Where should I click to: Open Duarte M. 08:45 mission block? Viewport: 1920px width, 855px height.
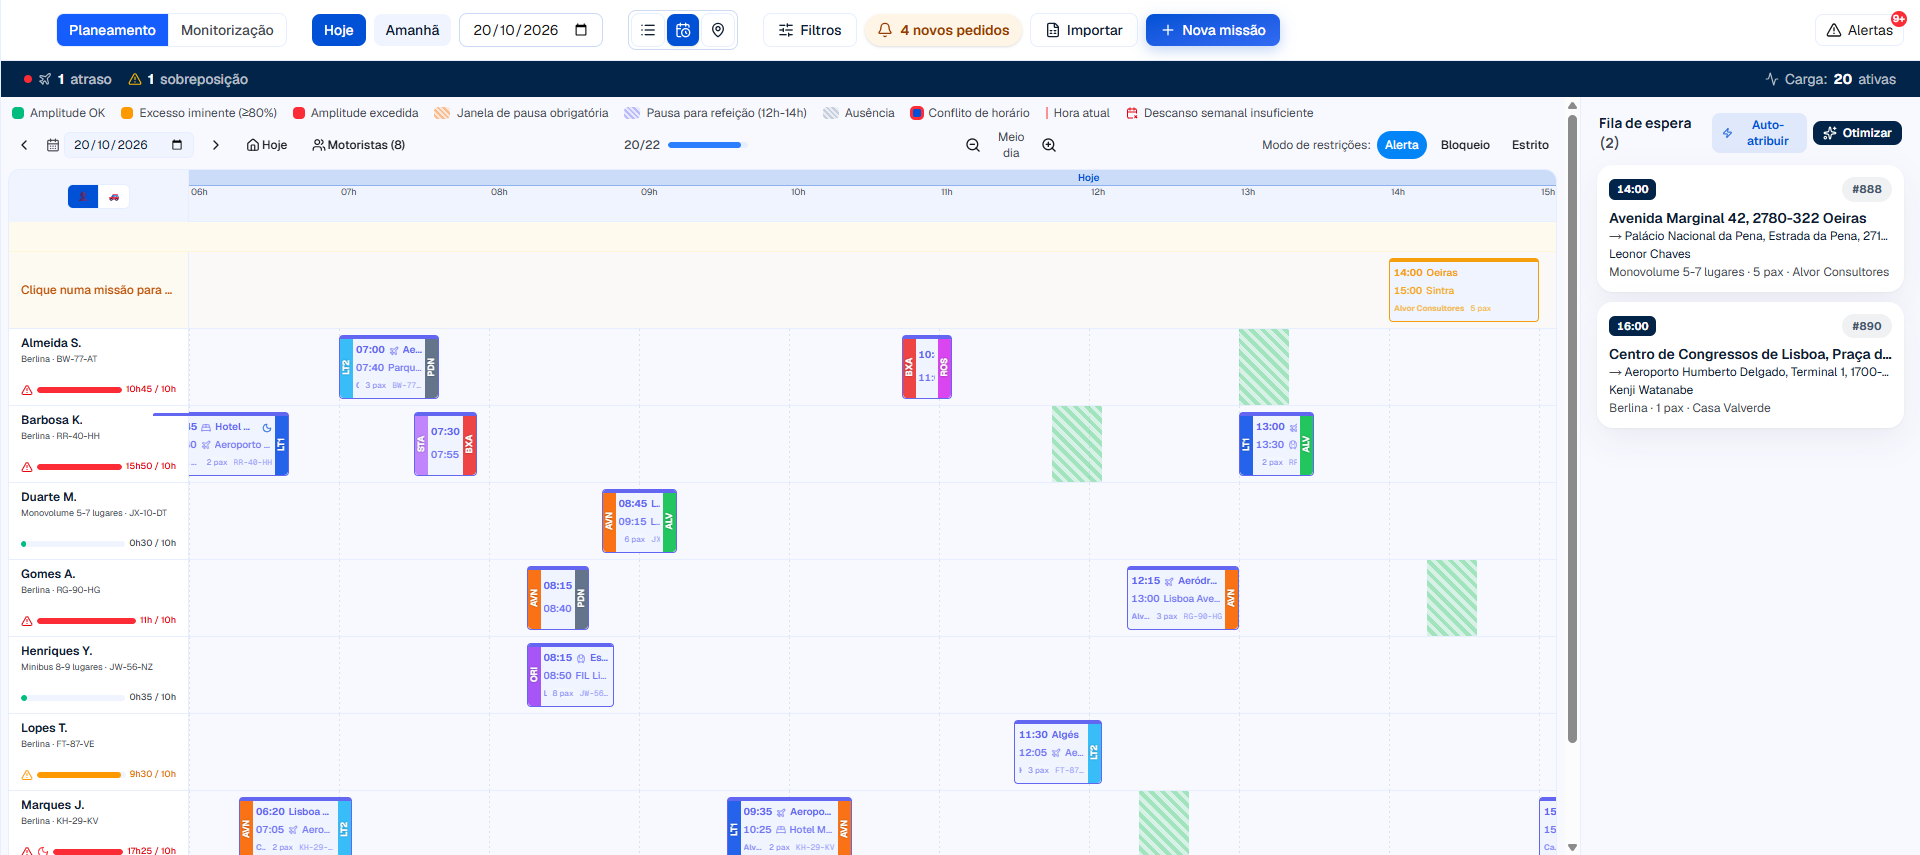coord(639,521)
